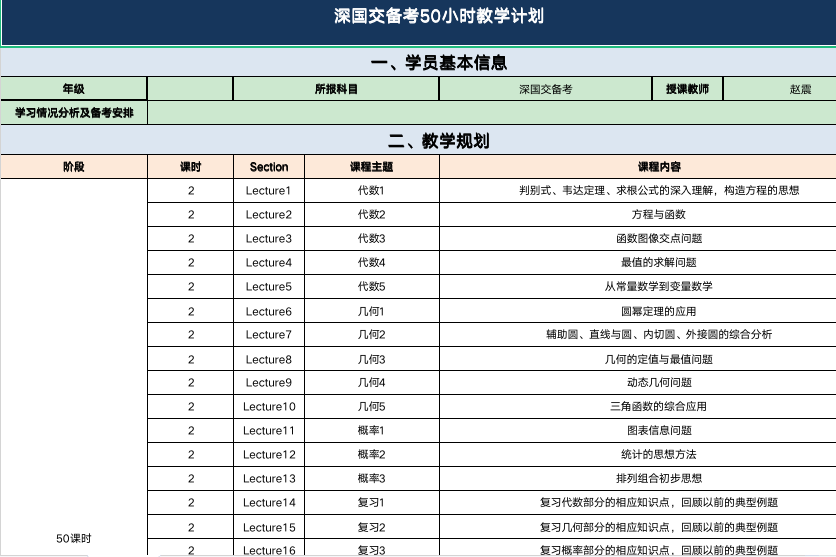The width and height of the screenshot is (836, 557).
Task: Select the 课程内容 column header
Action: pyautogui.click(x=638, y=167)
